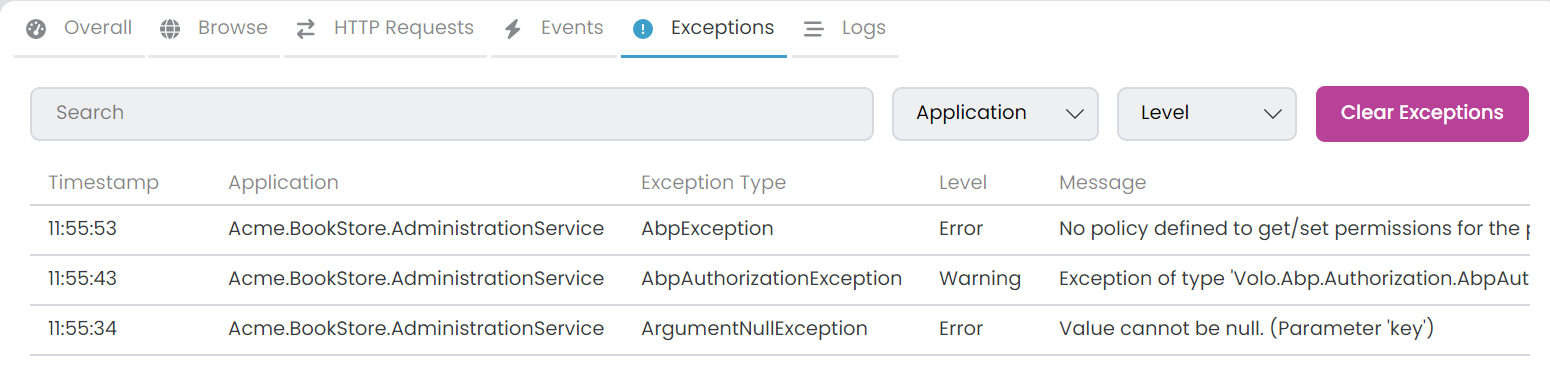Select the Exceptions tab label
Image resolution: width=1550 pixels, height=370 pixels.
[722, 28]
